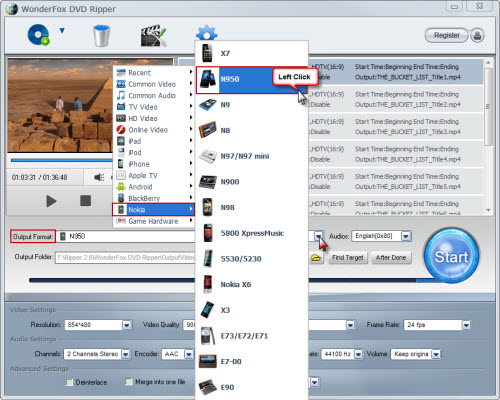Choose the N950 device profile

click(252, 80)
